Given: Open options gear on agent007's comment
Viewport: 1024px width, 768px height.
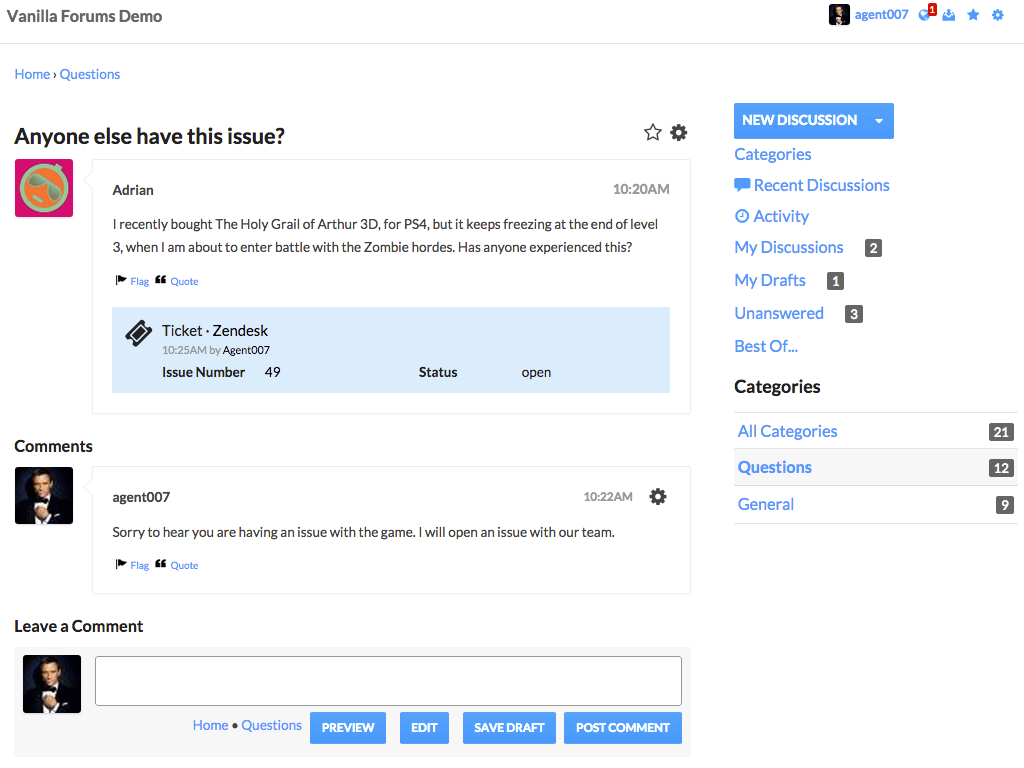Looking at the screenshot, I should (x=657, y=496).
